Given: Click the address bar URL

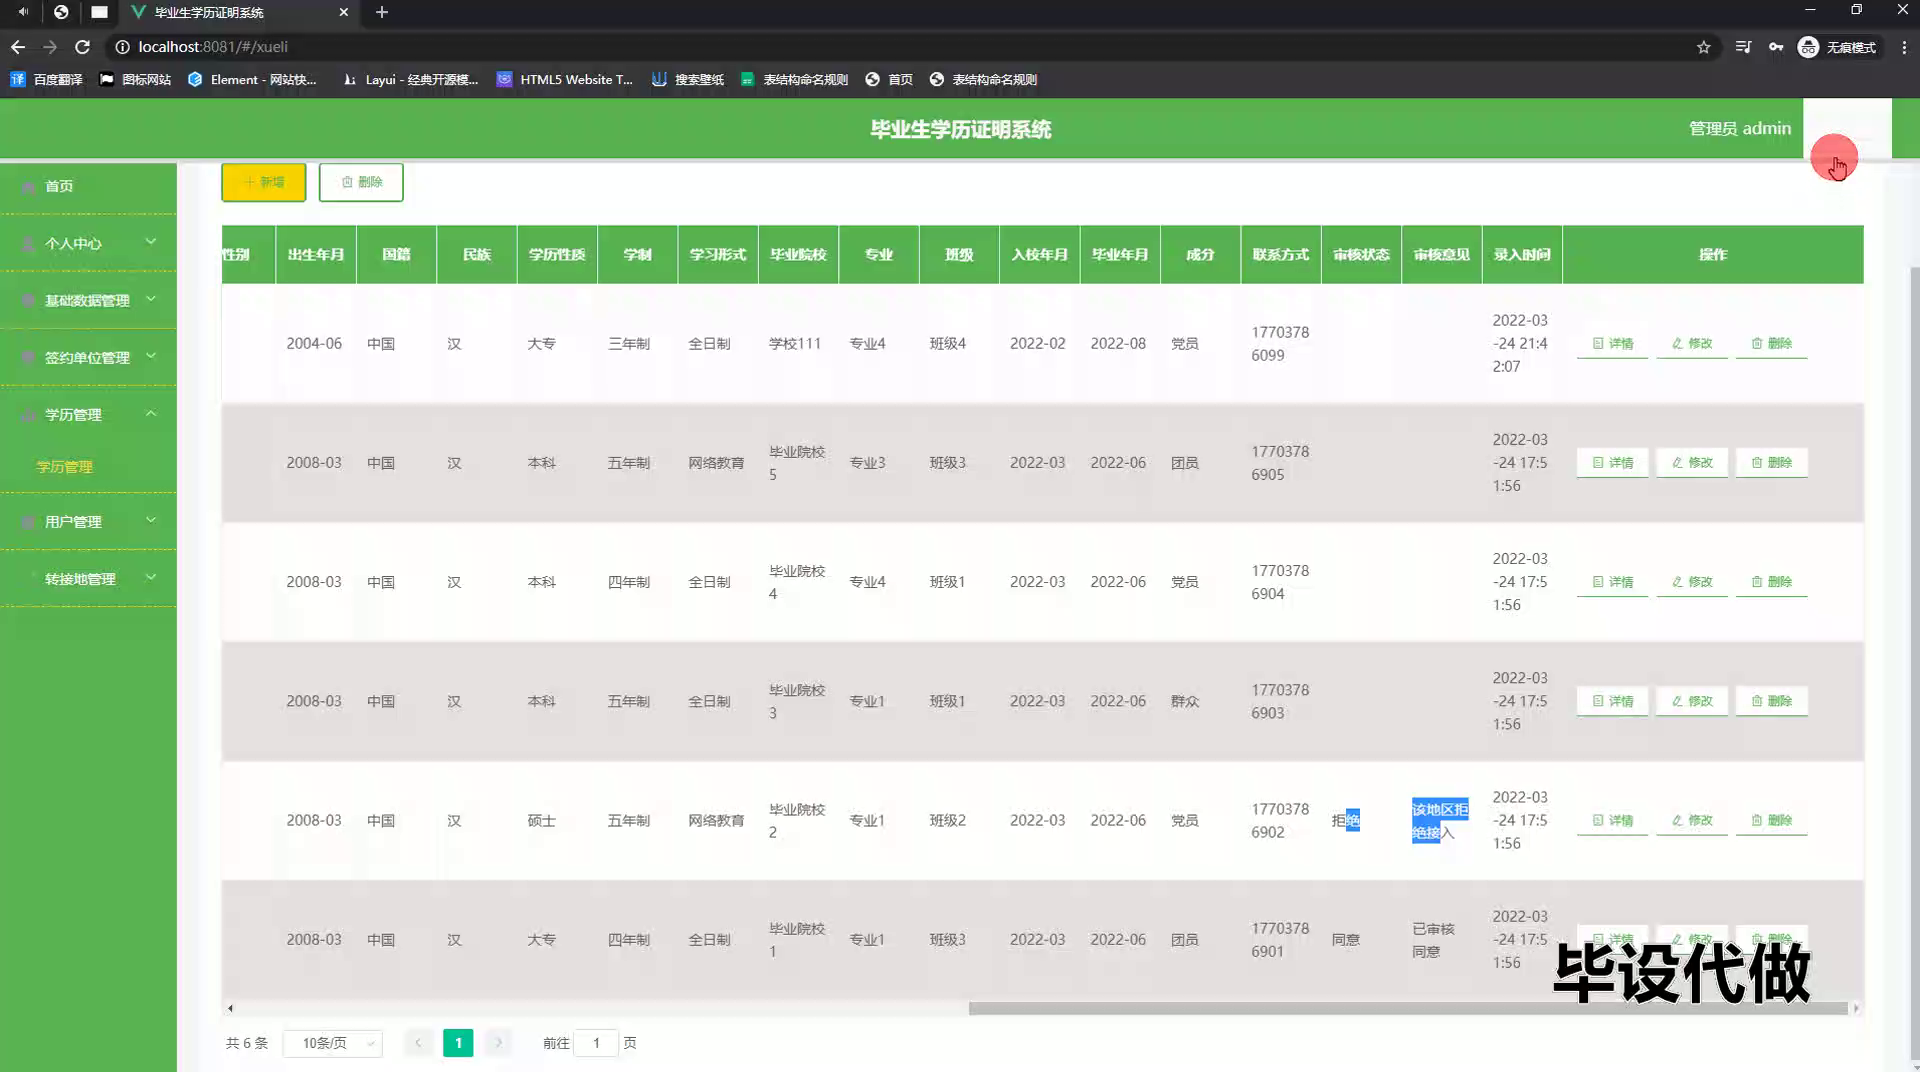Looking at the screenshot, I should [x=213, y=47].
